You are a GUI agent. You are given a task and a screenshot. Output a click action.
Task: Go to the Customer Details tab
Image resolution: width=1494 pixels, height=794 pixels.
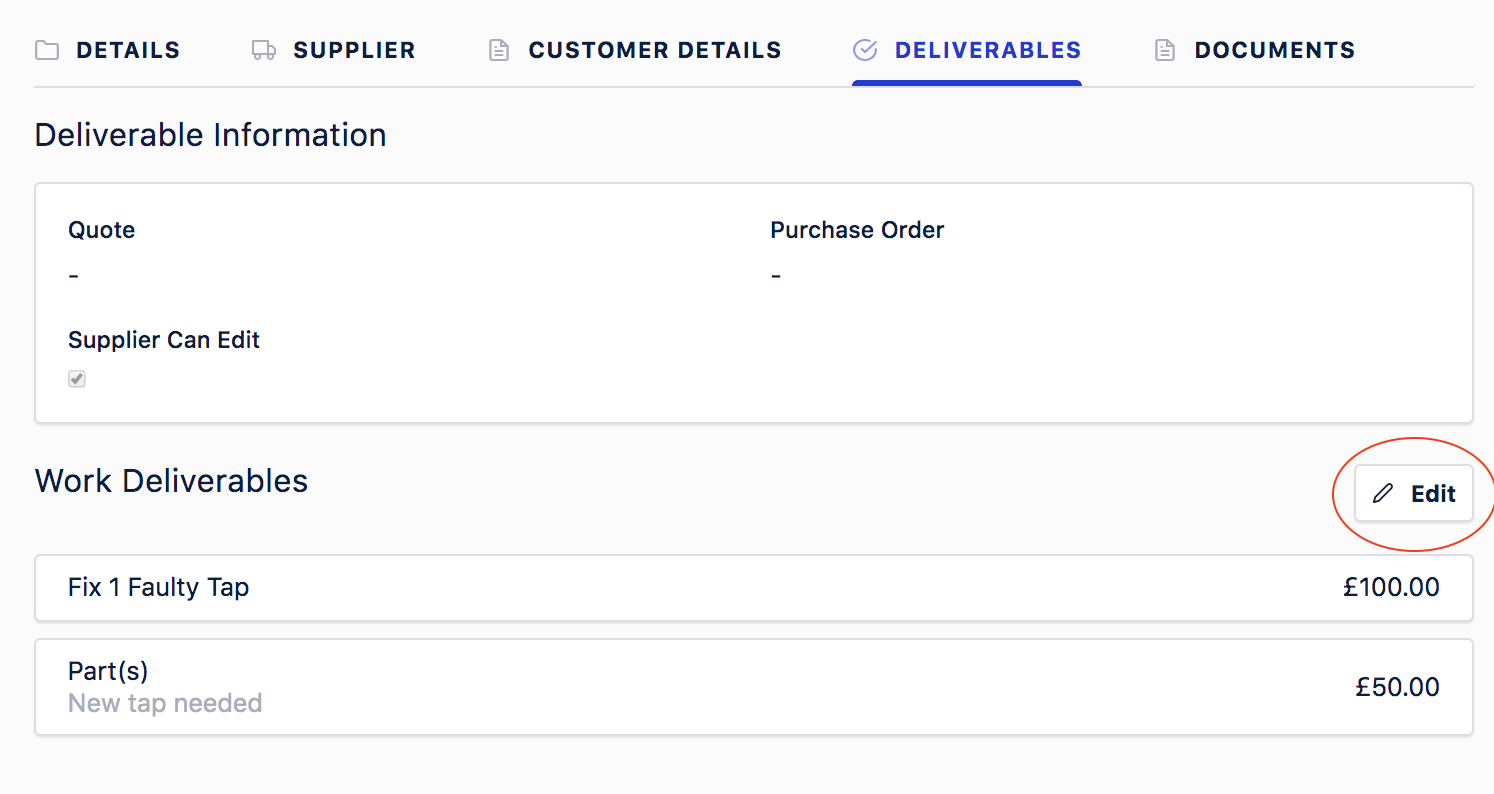(634, 50)
